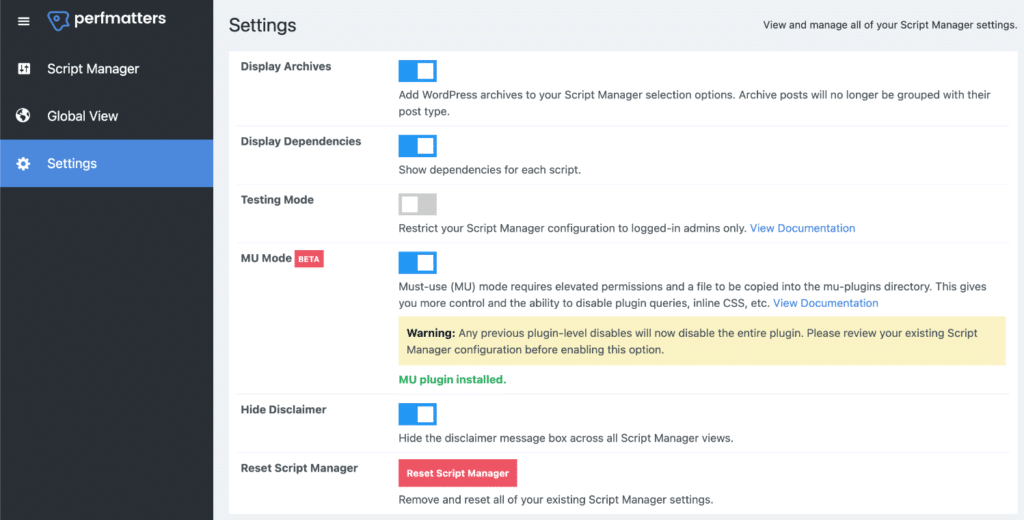The height and width of the screenshot is (520, 1024).
Task: Select the Settings sidebar item
Action: (72, 163)
